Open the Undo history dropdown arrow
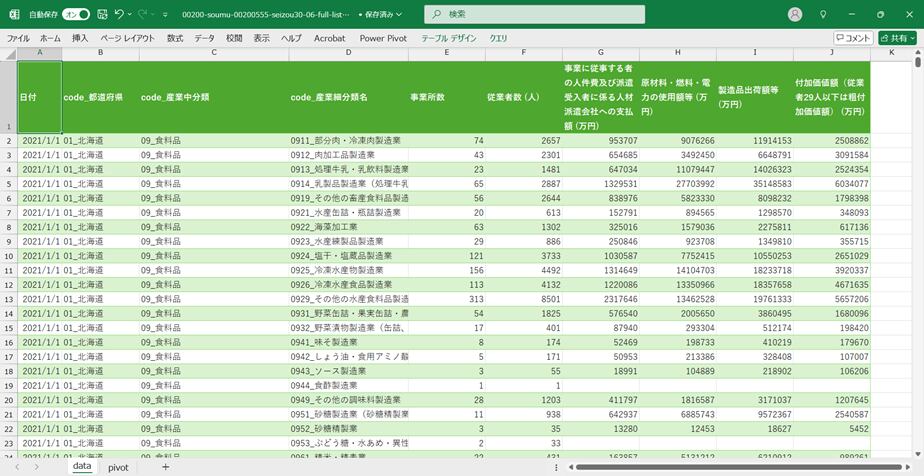Viewport: 924px width, 476px height. [x=131, y=15]
